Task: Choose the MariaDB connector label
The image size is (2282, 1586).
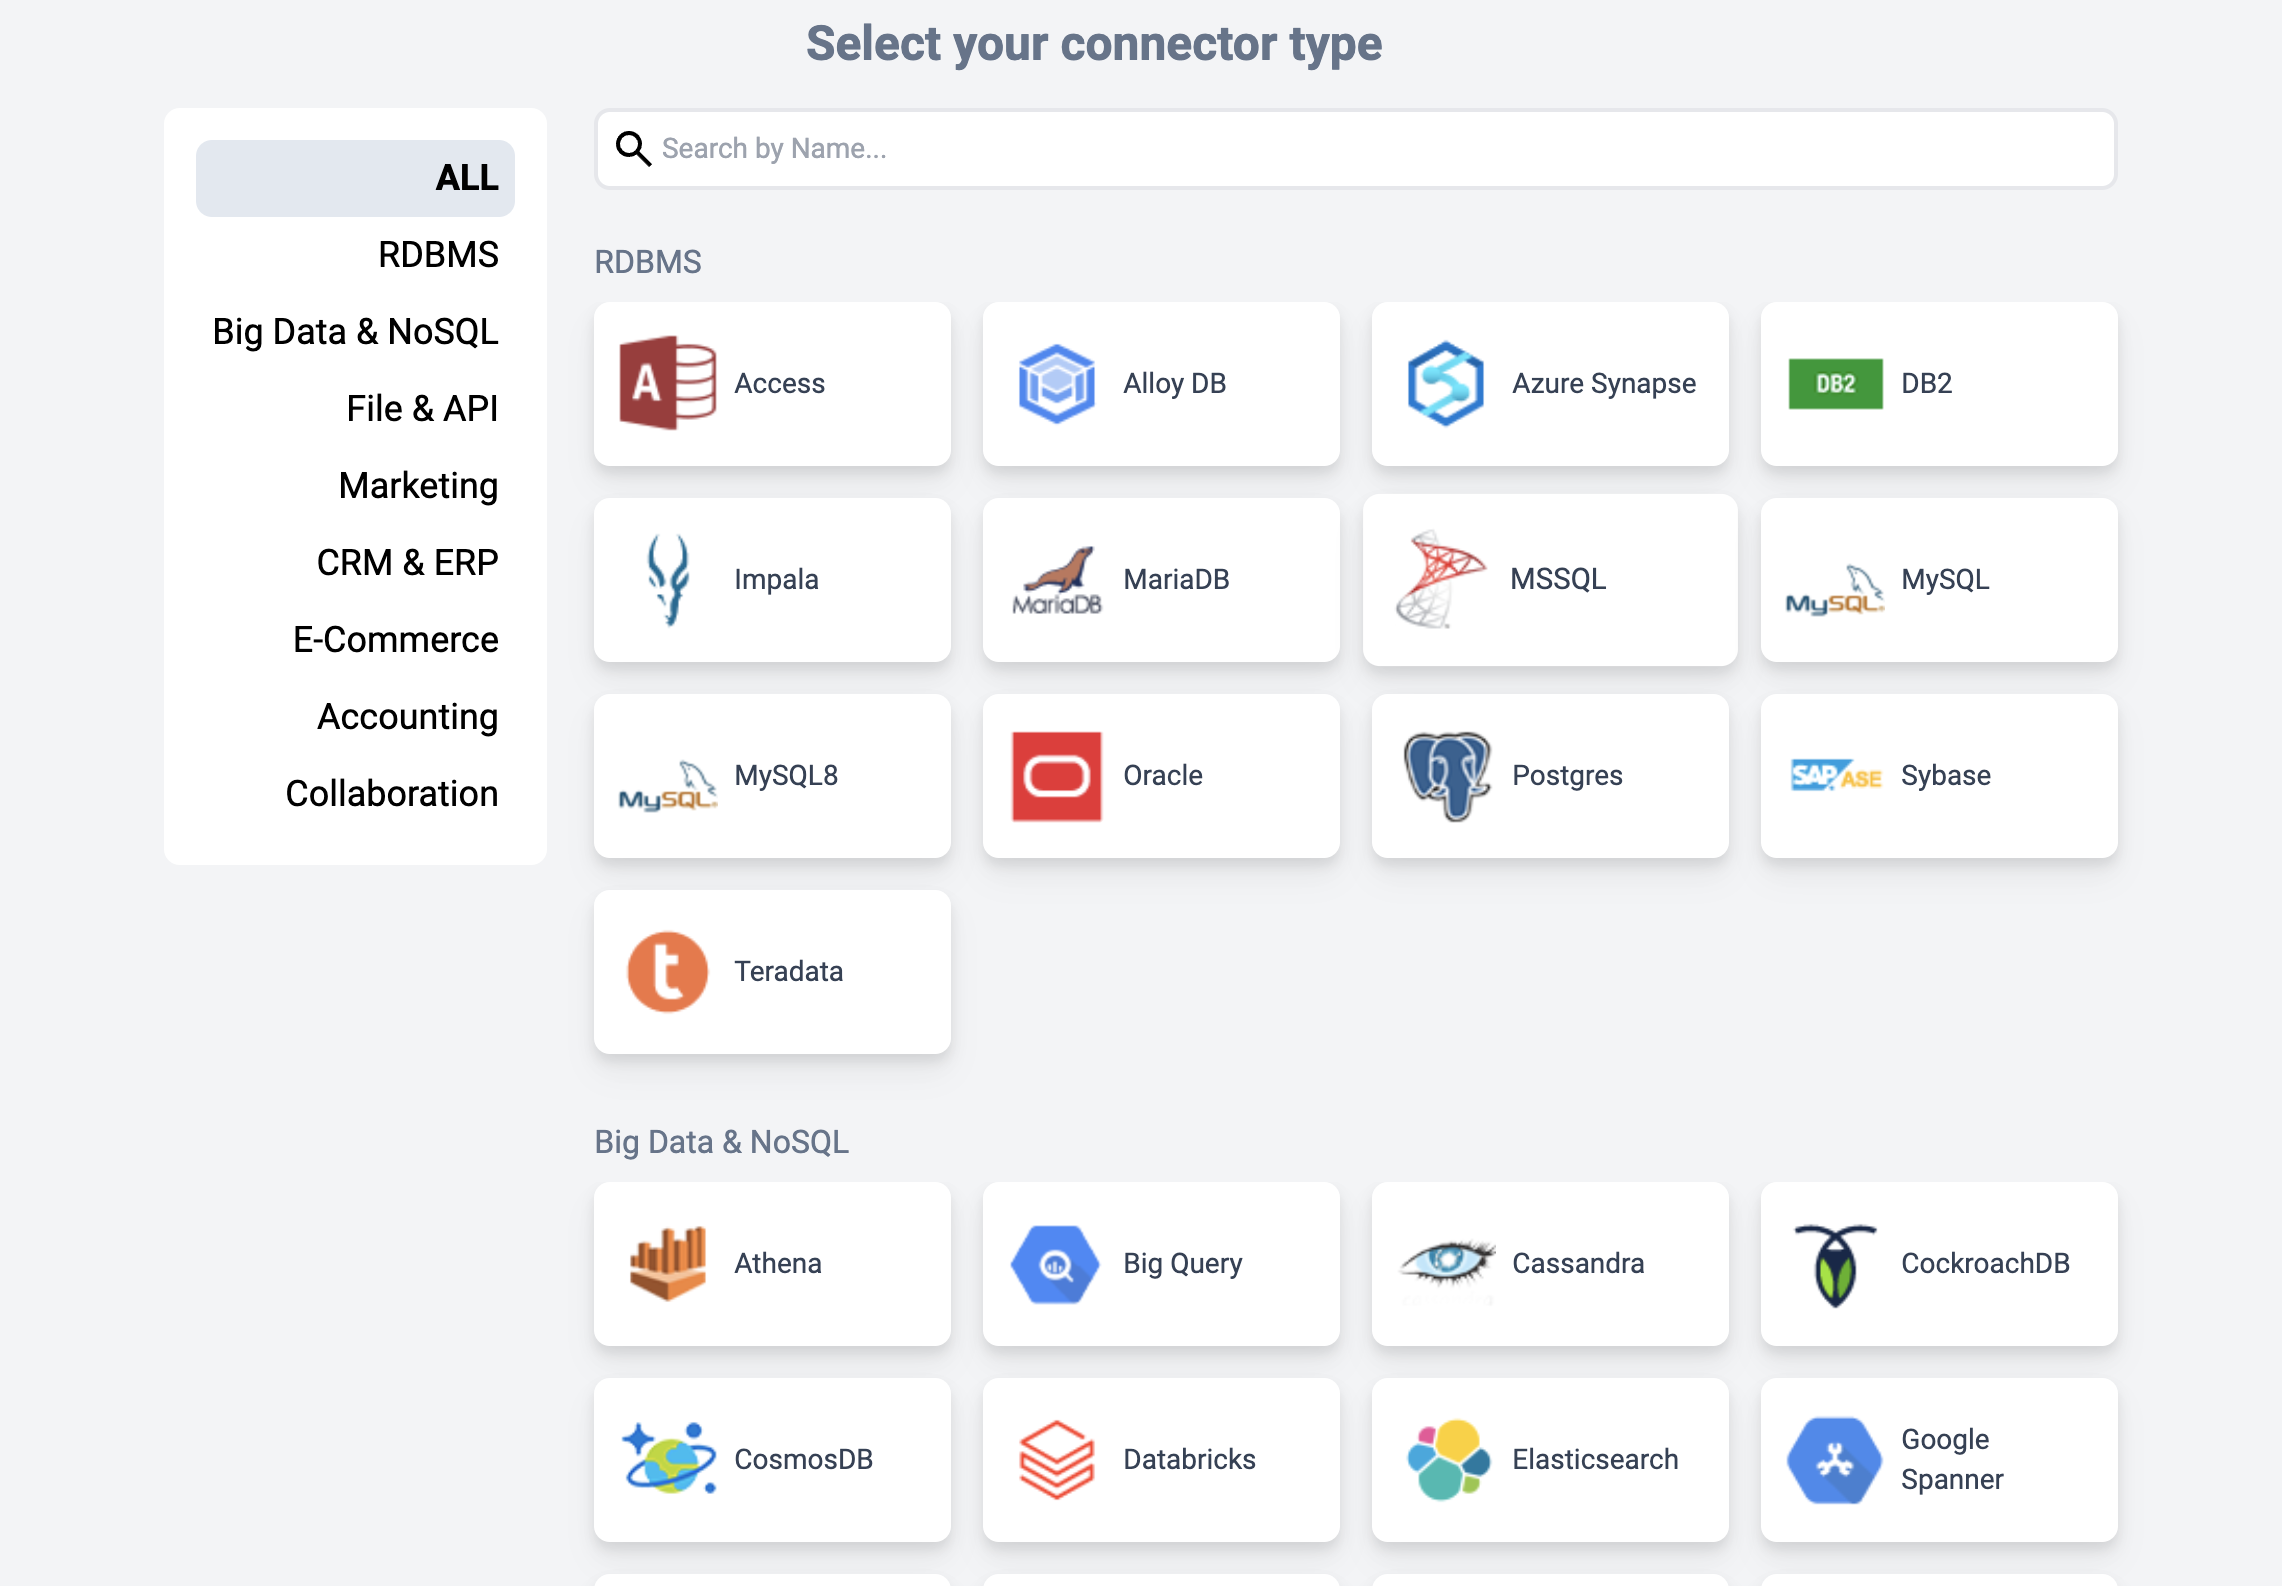Action: tap(1176, 580)
